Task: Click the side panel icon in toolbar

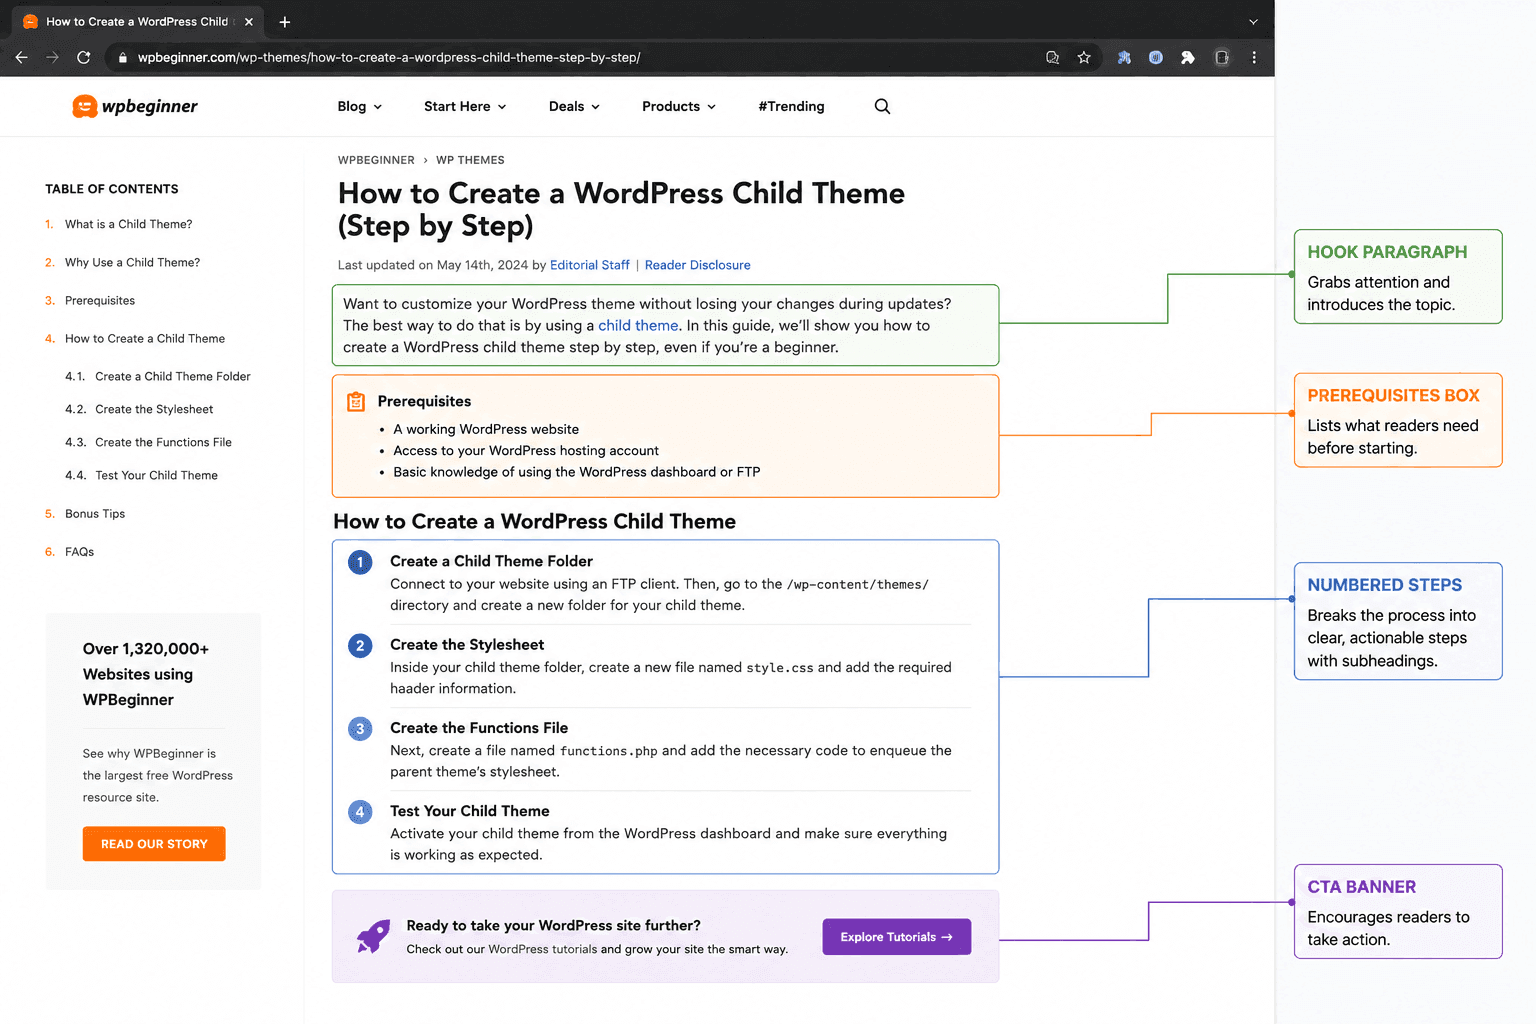Action: pyautogui.click(x=1222, y=57)
